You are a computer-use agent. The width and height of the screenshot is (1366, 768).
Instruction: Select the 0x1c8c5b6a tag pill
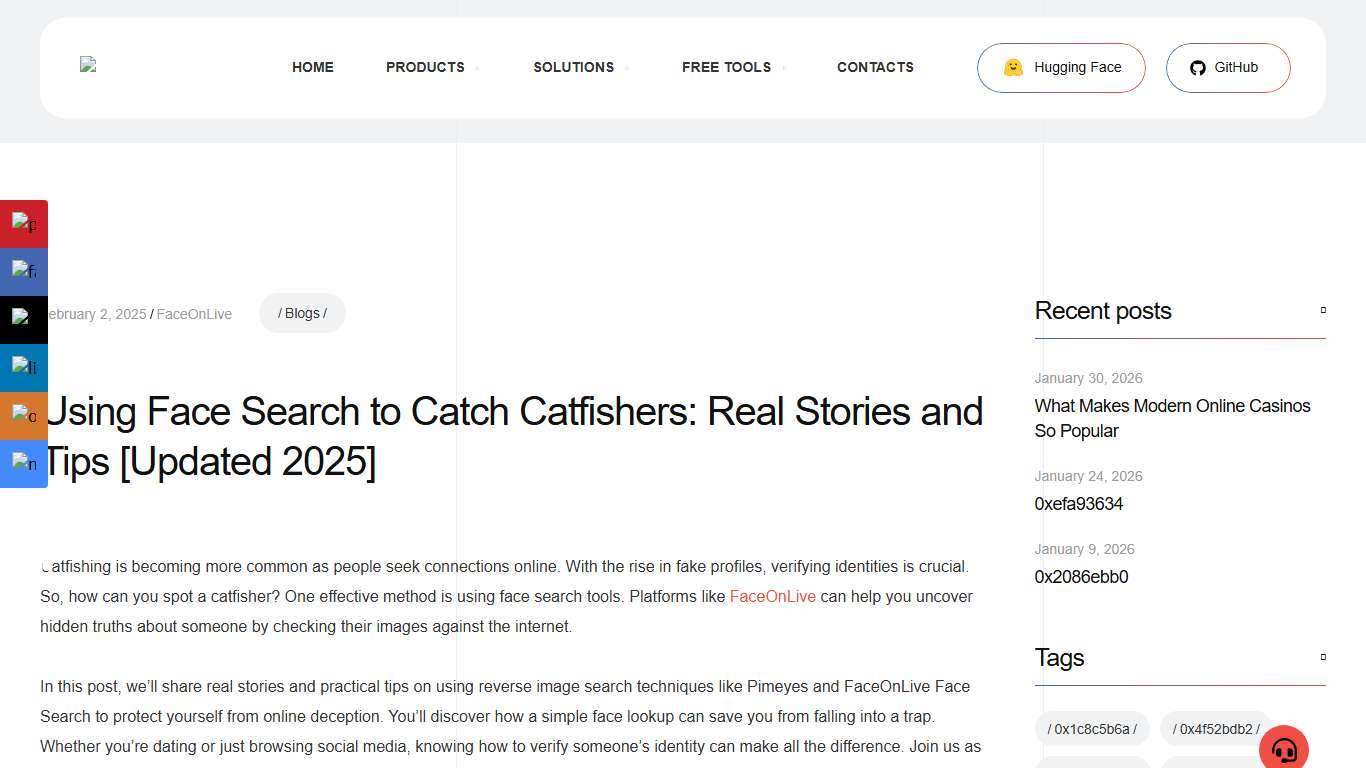click(1091, 729)
